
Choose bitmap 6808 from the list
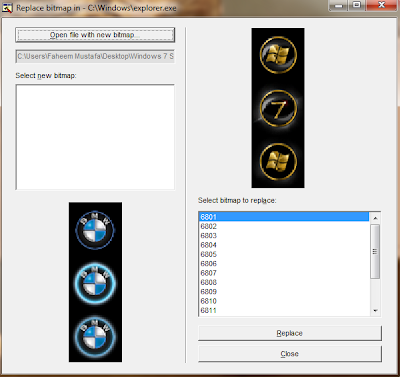tap(284, 282)
